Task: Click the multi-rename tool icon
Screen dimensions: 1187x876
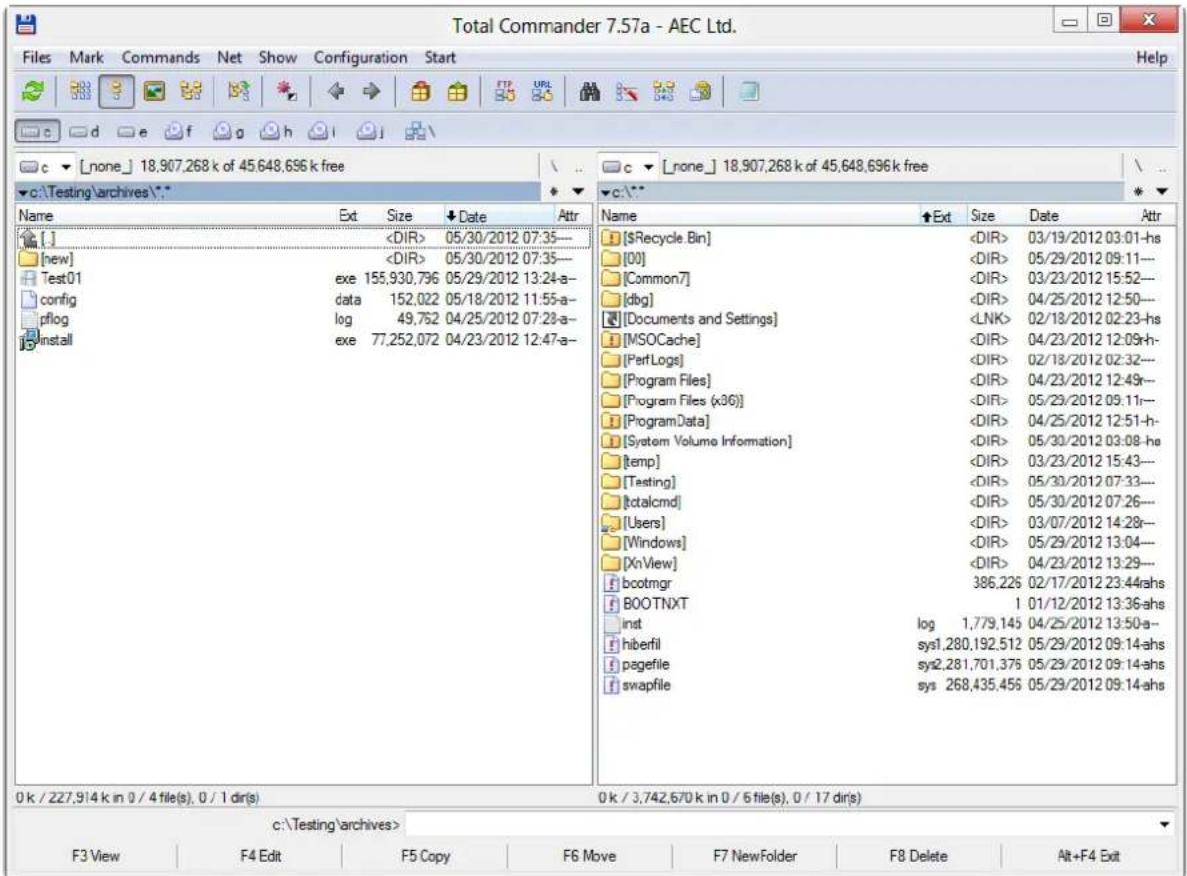Action: [627, 92]
